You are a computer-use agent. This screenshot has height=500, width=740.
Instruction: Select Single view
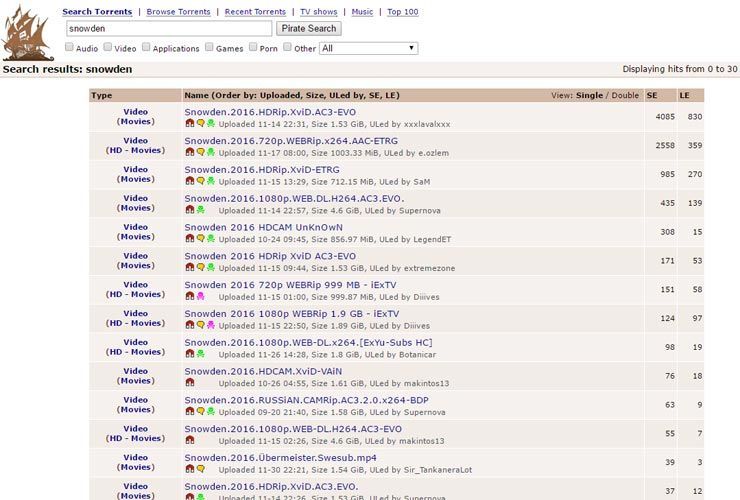click(589, 95)
